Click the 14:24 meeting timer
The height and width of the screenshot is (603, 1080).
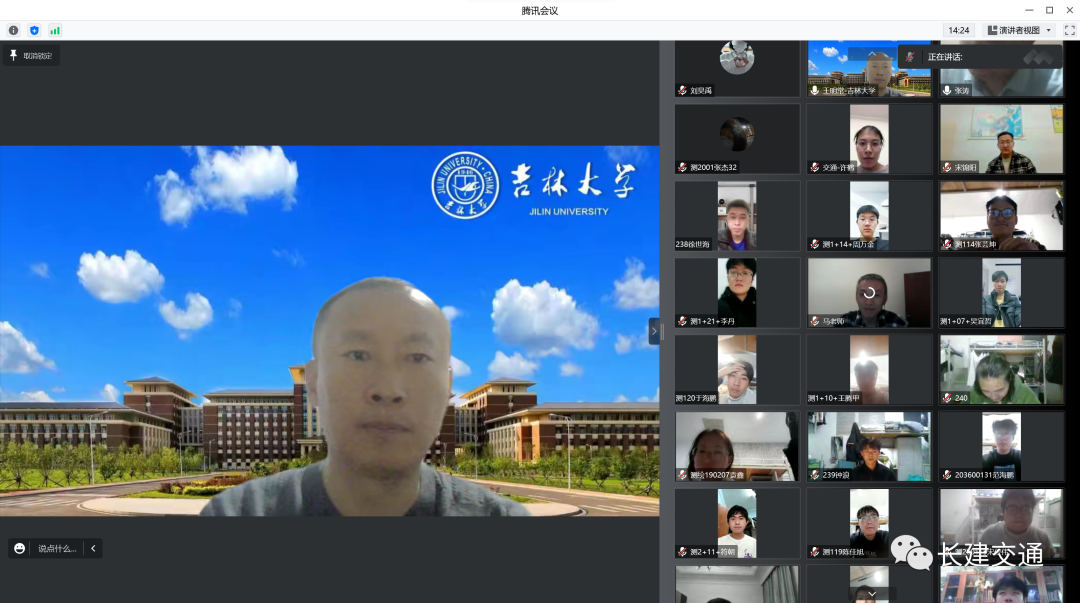pyautogui.click(x=958, y=30)
